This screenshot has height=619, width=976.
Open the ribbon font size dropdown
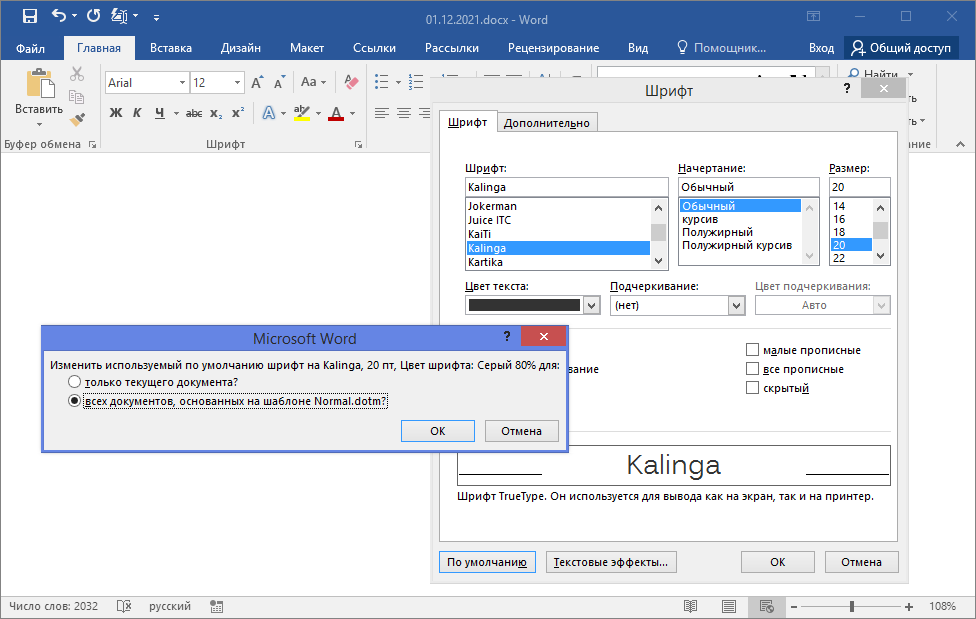(237, 82)
